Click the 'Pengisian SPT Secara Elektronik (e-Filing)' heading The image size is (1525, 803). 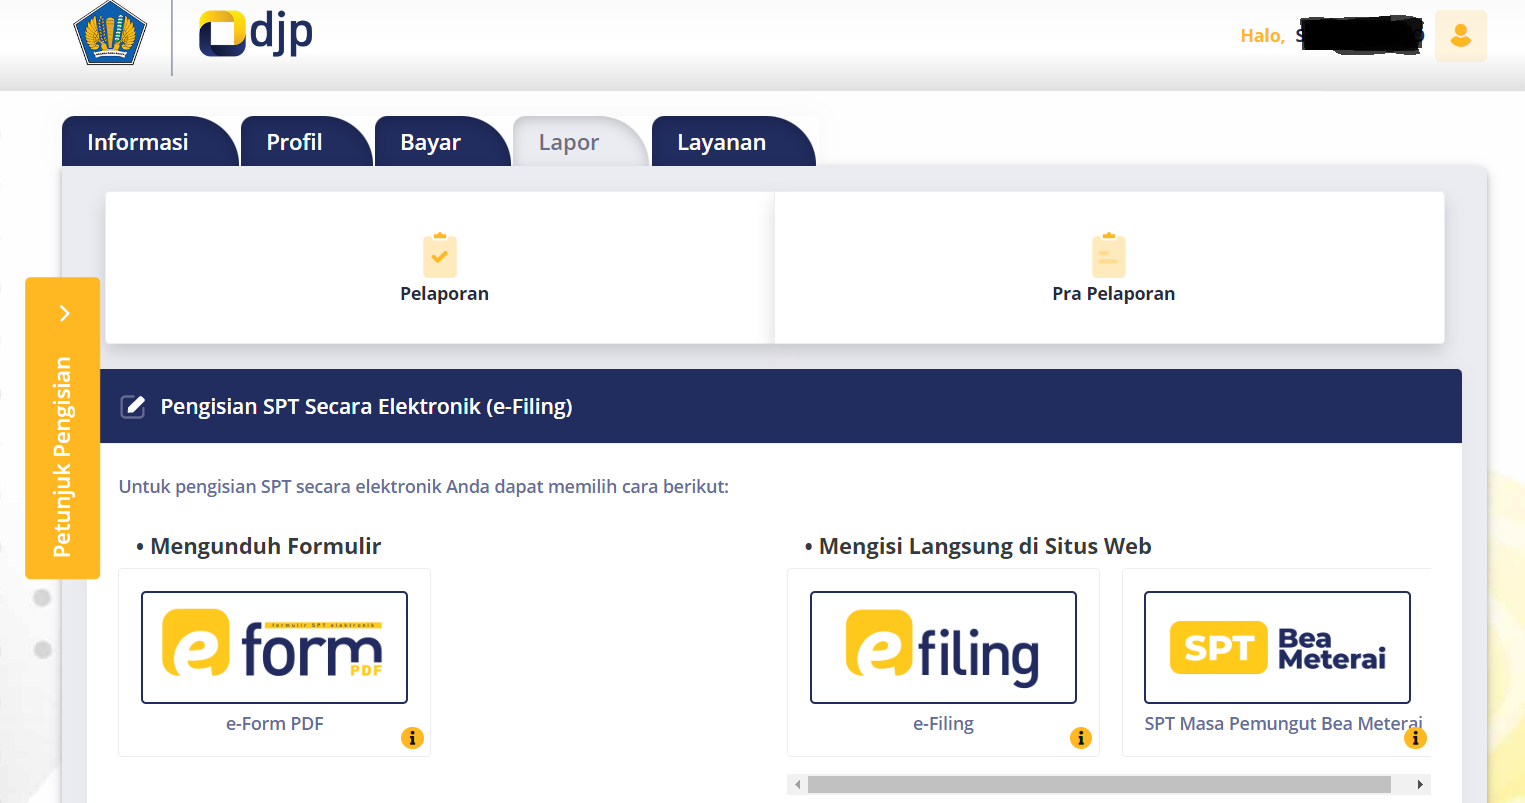(x=366, y=407)
